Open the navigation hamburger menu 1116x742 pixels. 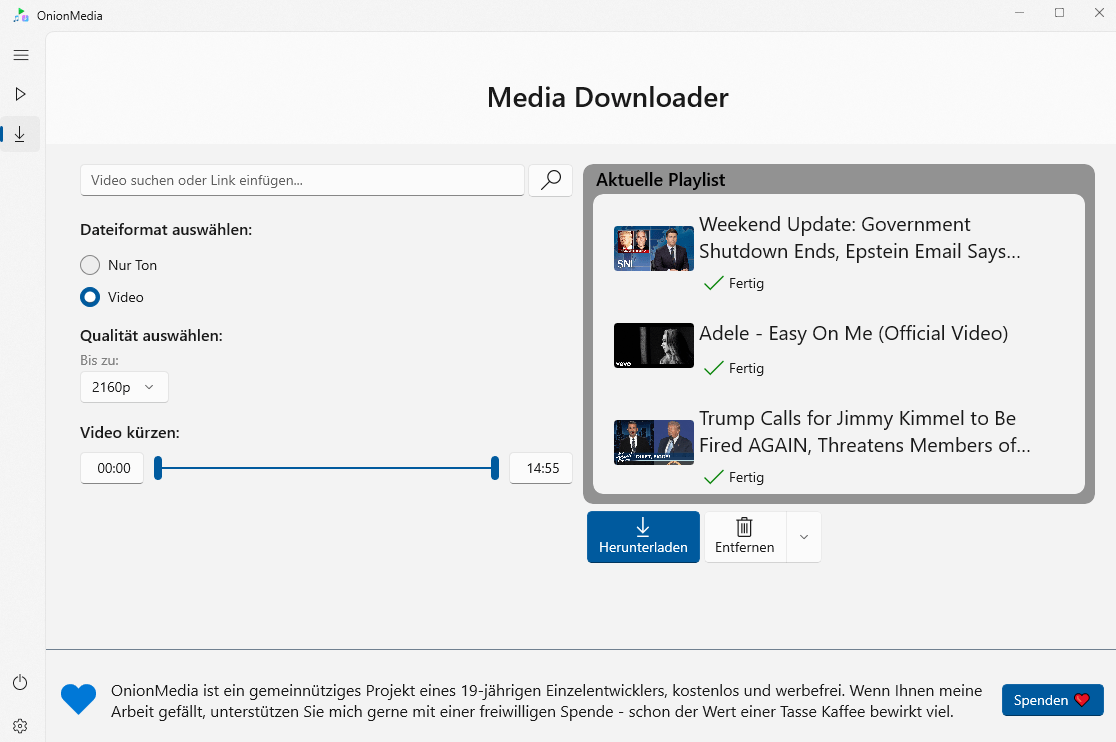click(20, 55)
